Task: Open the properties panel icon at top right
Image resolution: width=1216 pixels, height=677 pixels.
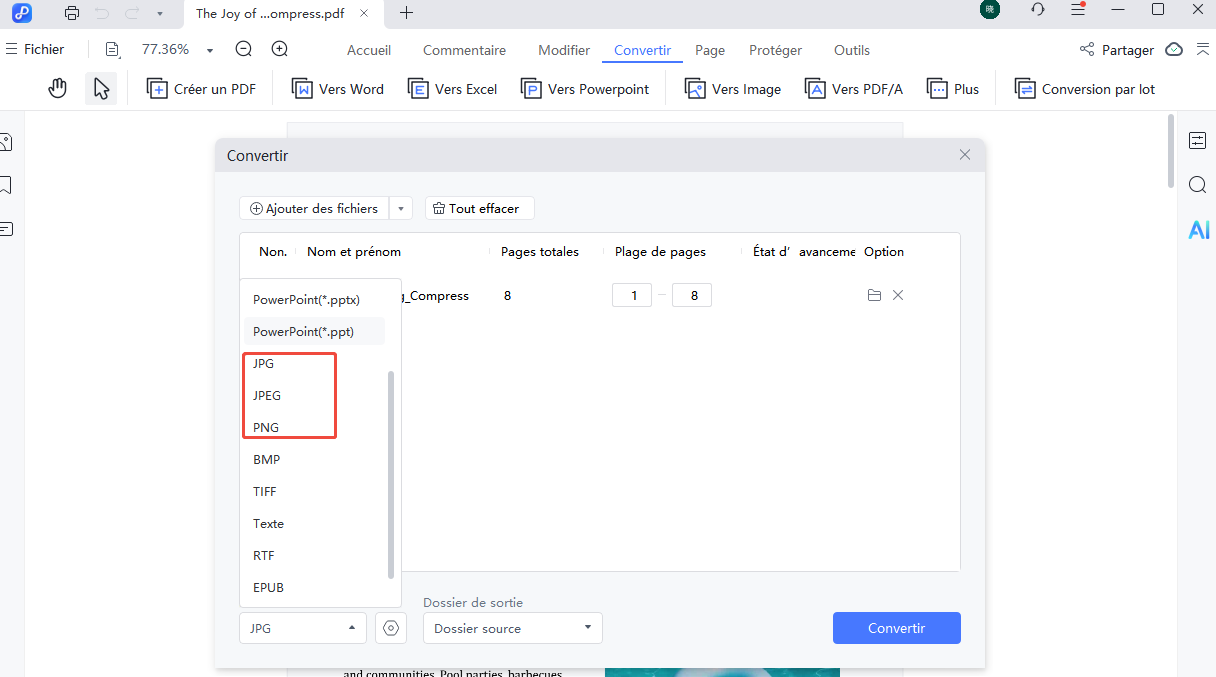Action: (1197, 141)
